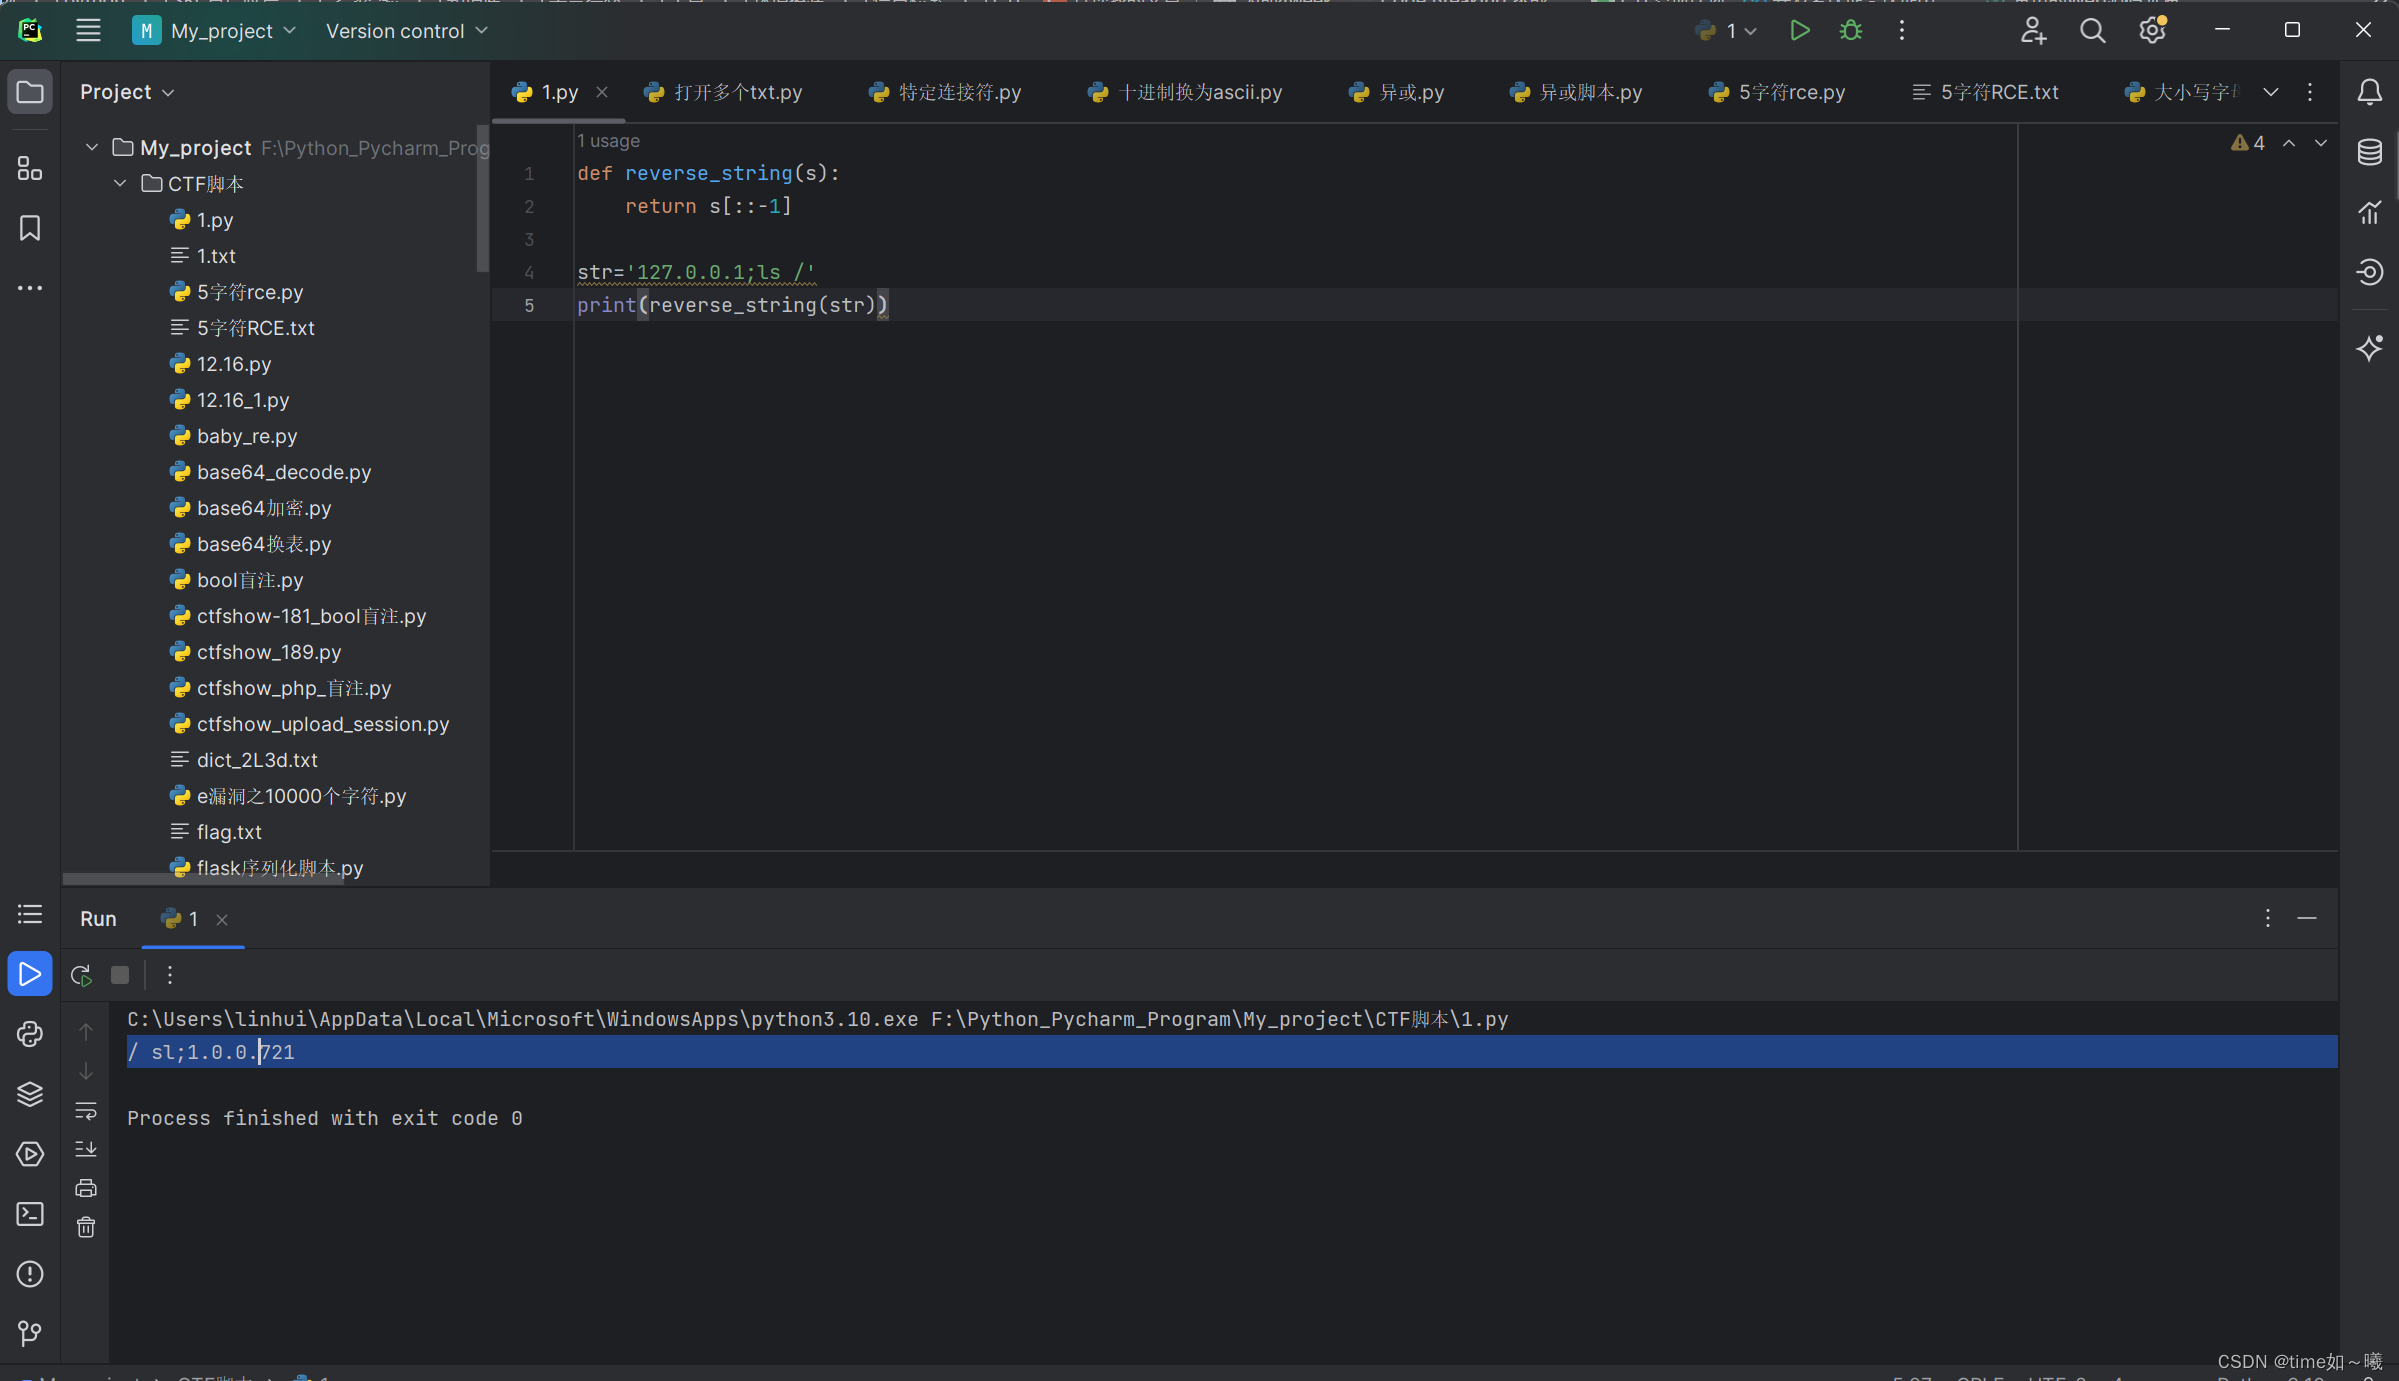Open AI Assistant sparkle icon
The height and width of the screenshot is (1381, 2399).
pos(2369,348)
